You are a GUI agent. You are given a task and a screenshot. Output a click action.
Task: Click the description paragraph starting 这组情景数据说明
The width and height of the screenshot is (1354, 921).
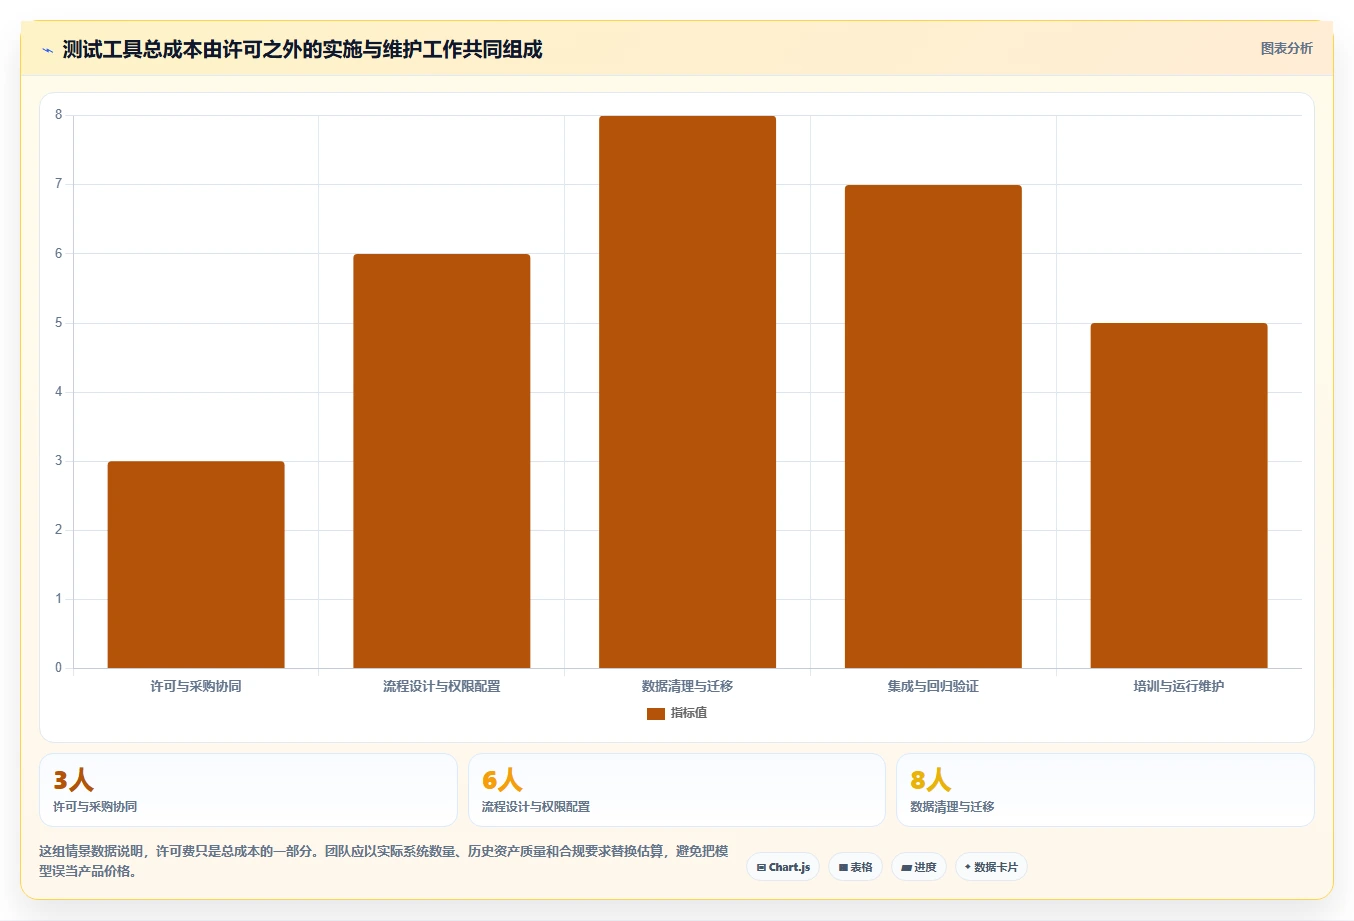coord(384,861)
